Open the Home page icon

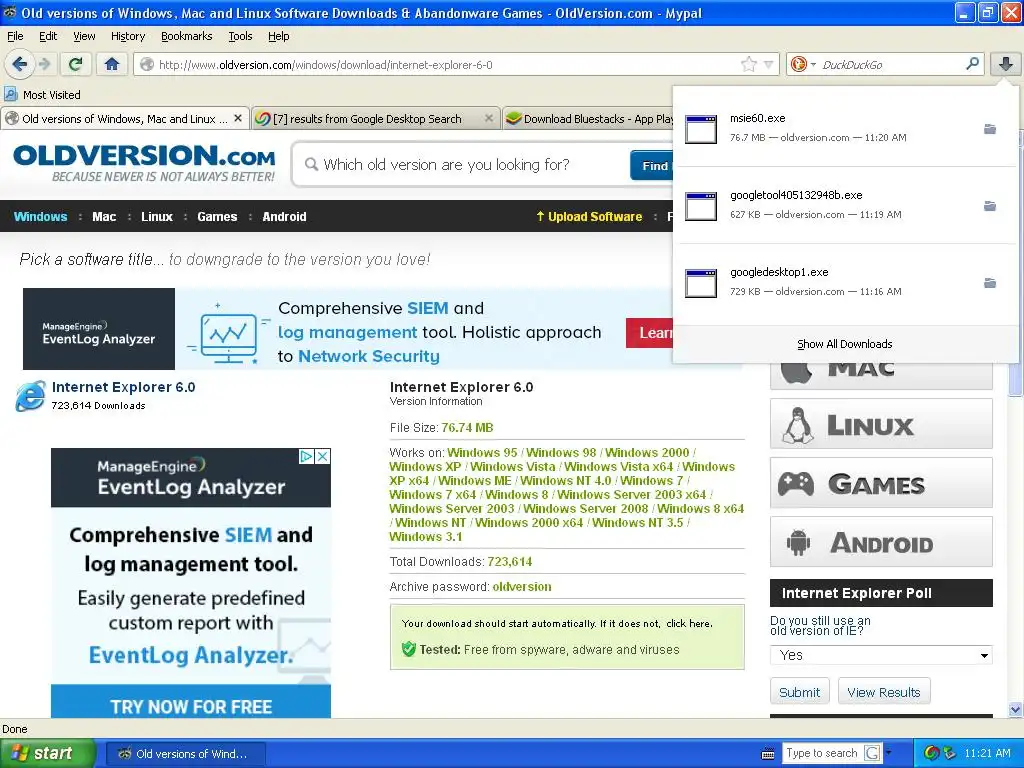point(112,64)
